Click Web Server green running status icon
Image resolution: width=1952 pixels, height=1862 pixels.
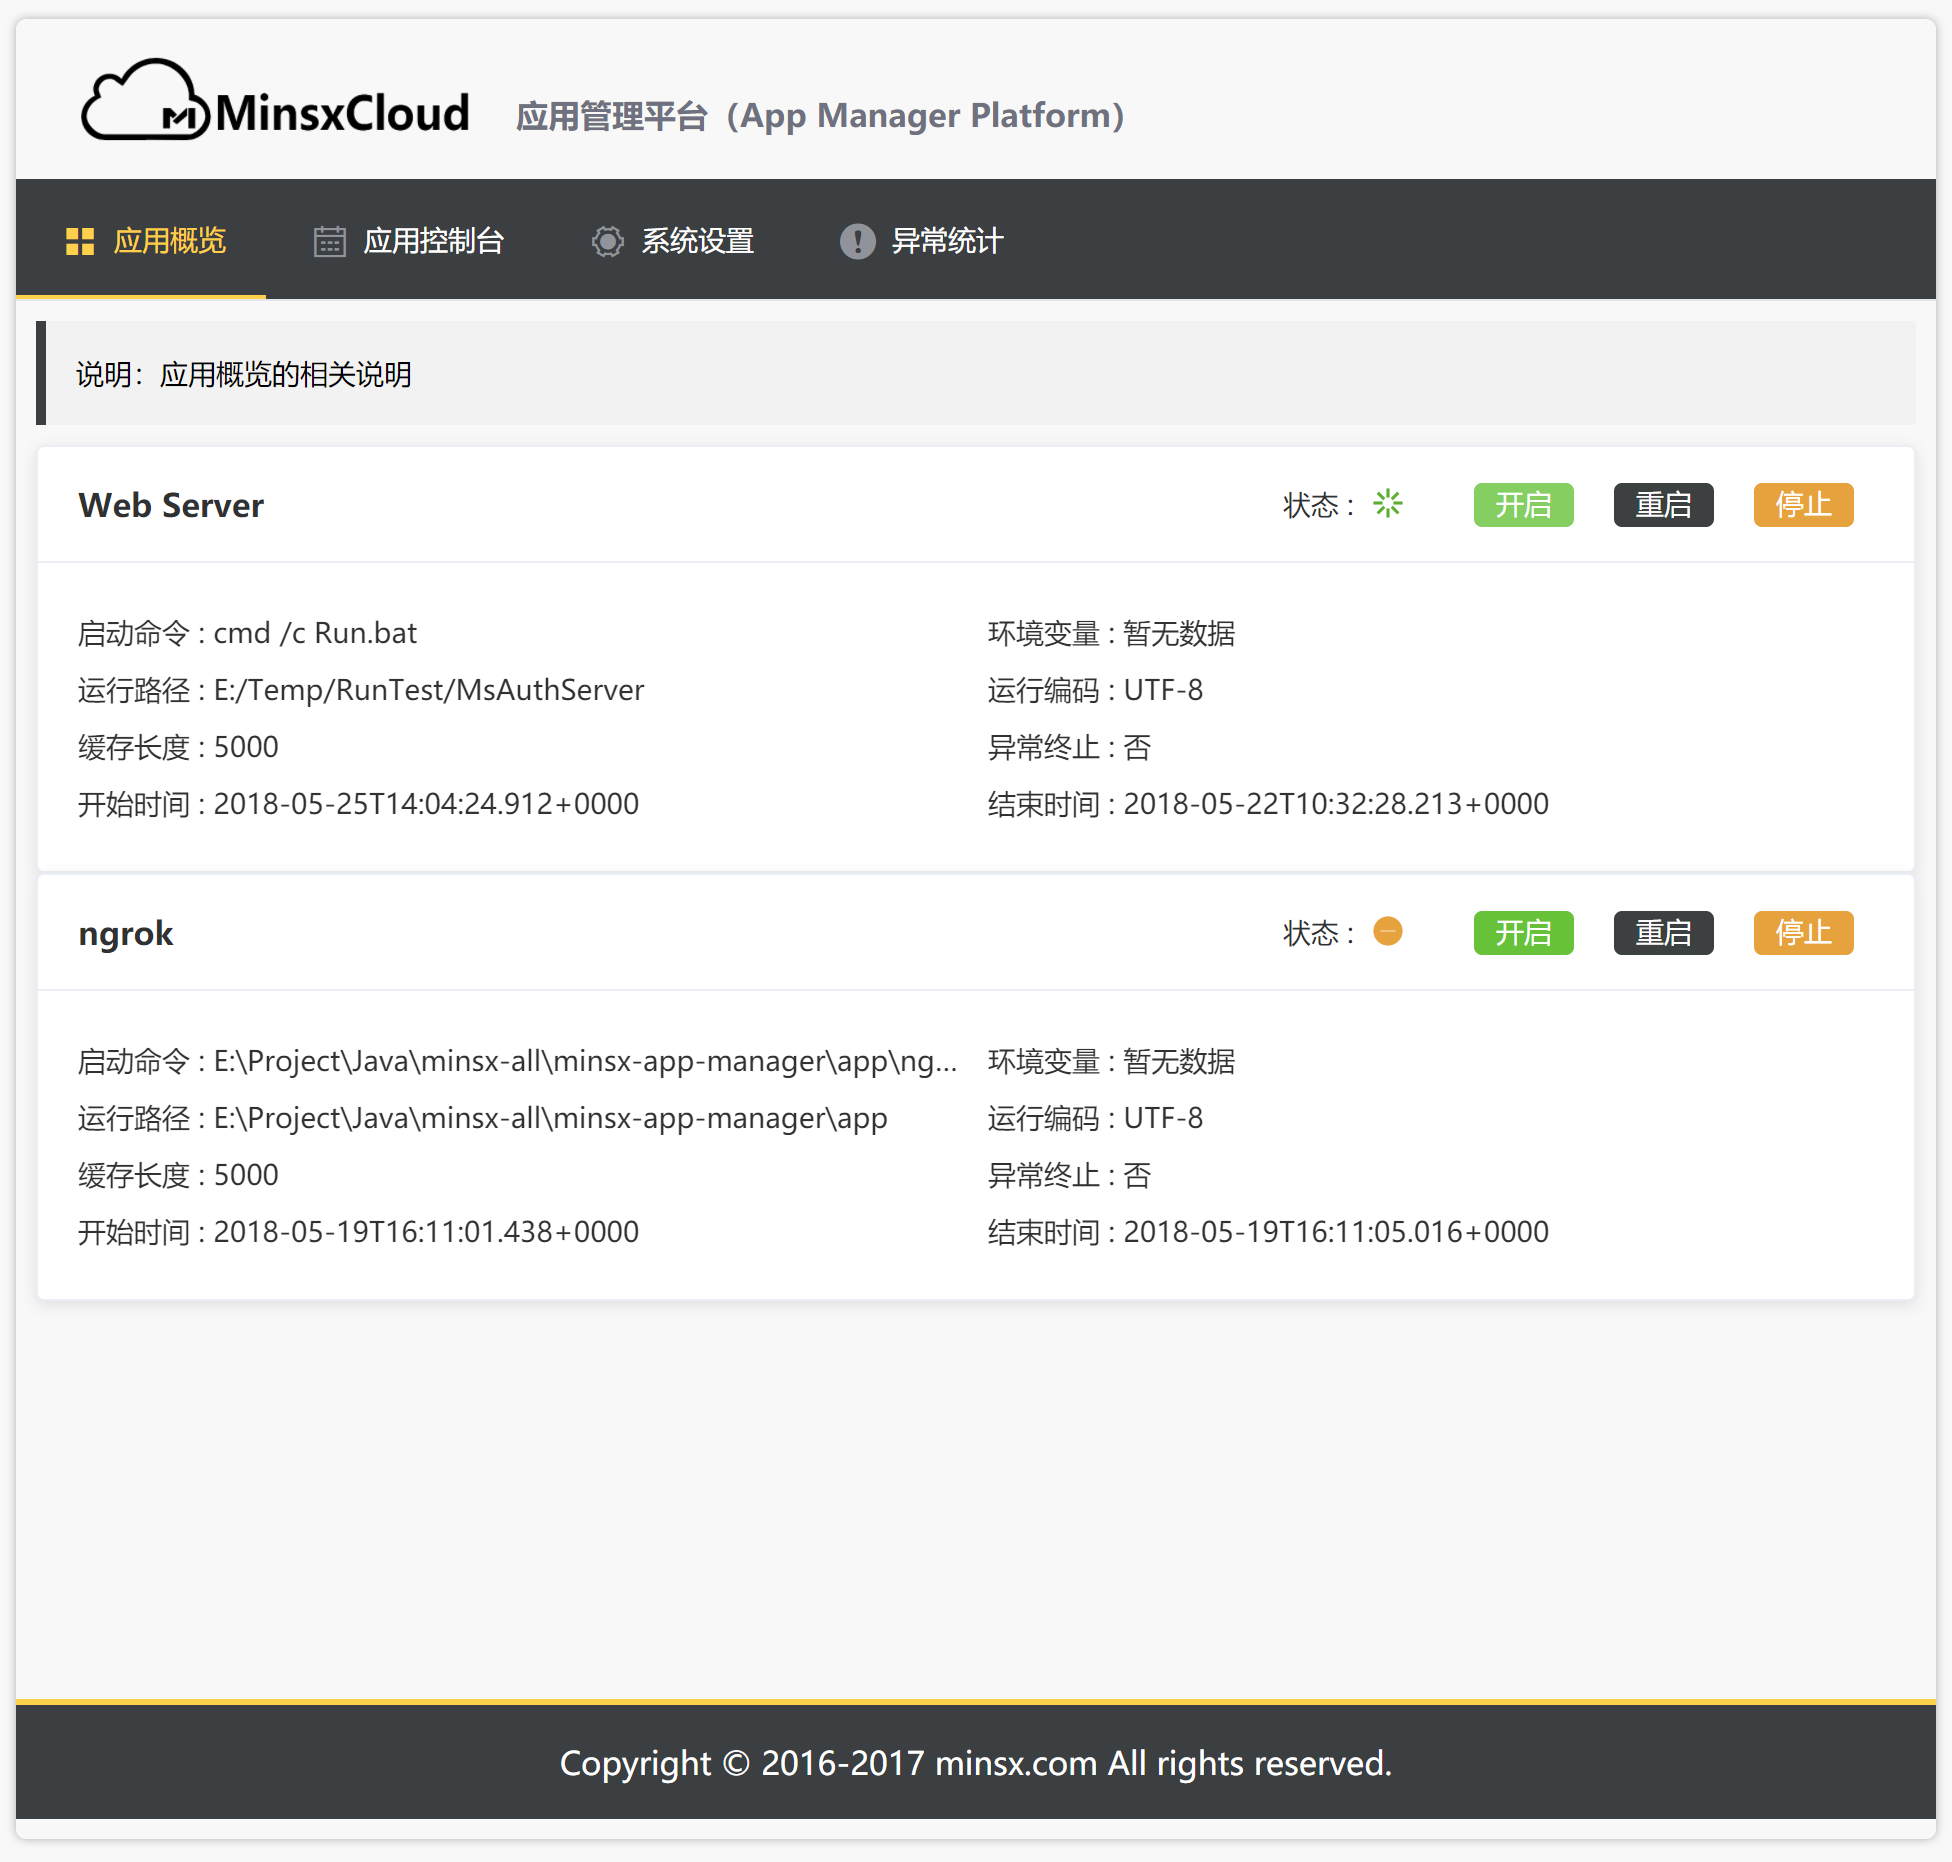click(1388, 504)
